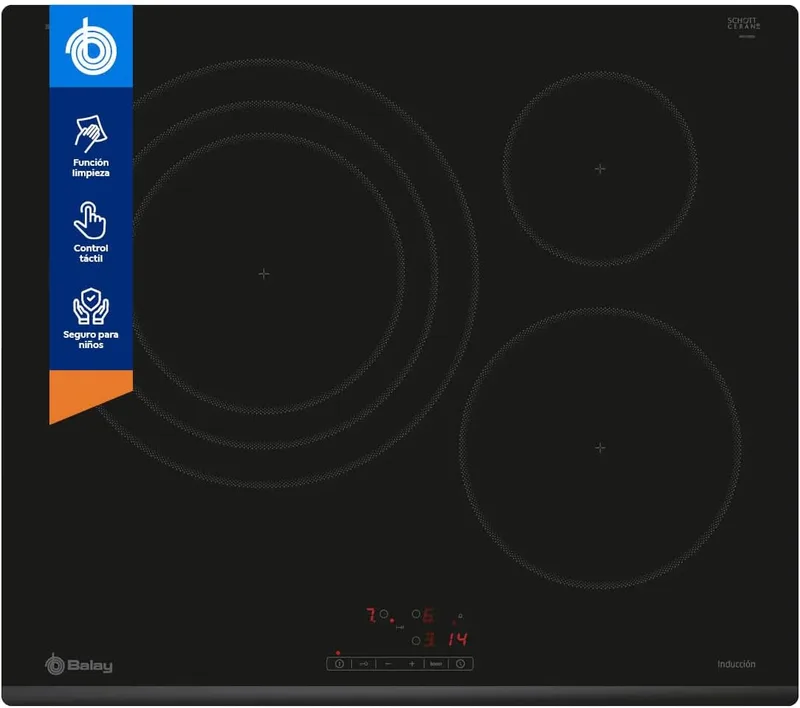Click the grey Balay logo on the glass
This screenshot has width=800, height=708.
79,664
